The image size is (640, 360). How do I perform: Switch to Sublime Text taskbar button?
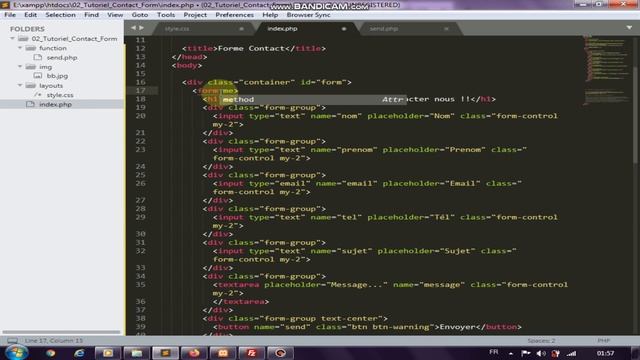point(165,353)
